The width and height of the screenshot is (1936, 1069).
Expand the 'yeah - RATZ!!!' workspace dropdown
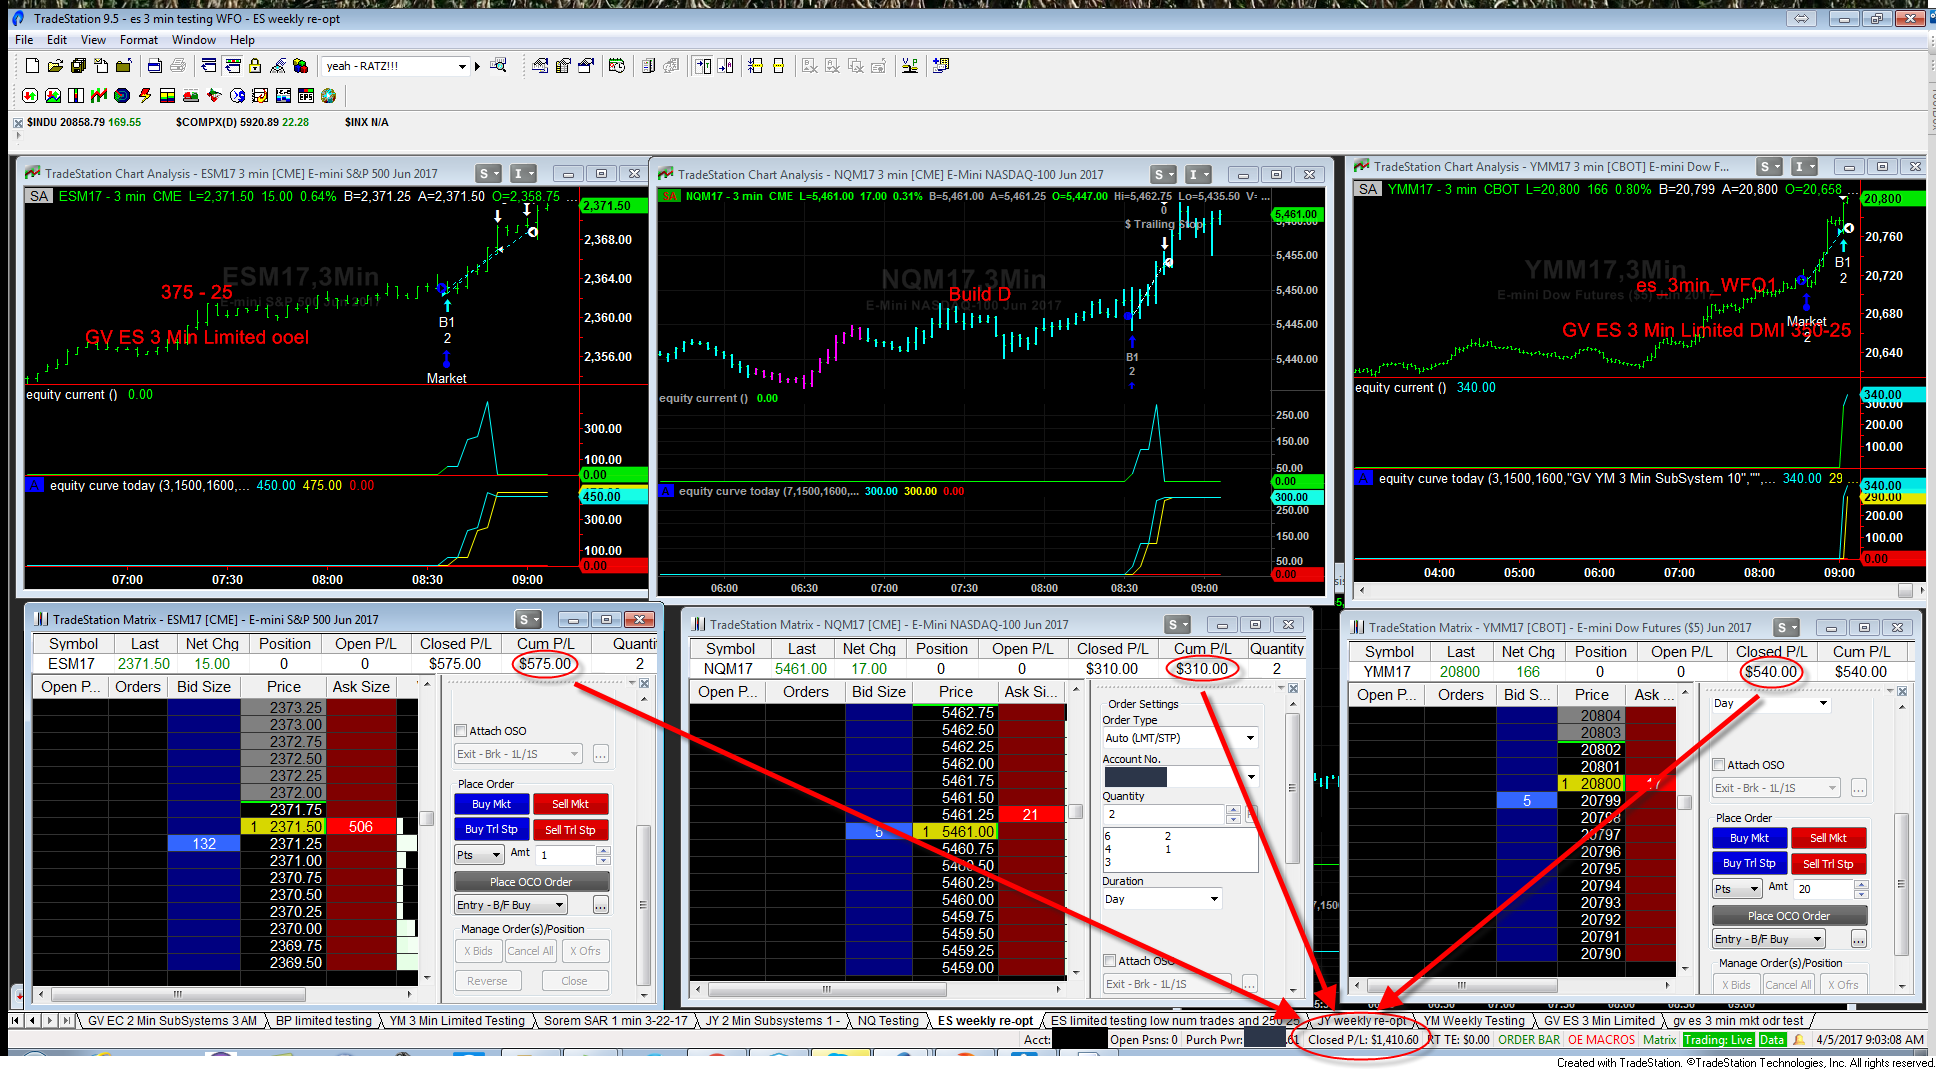click(x=462, y=67)
